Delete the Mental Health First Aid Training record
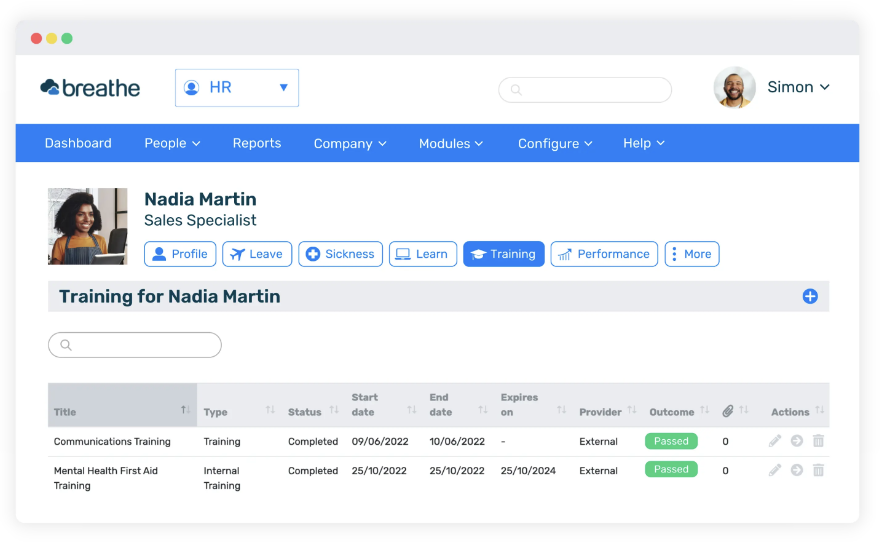 point(818,469)
